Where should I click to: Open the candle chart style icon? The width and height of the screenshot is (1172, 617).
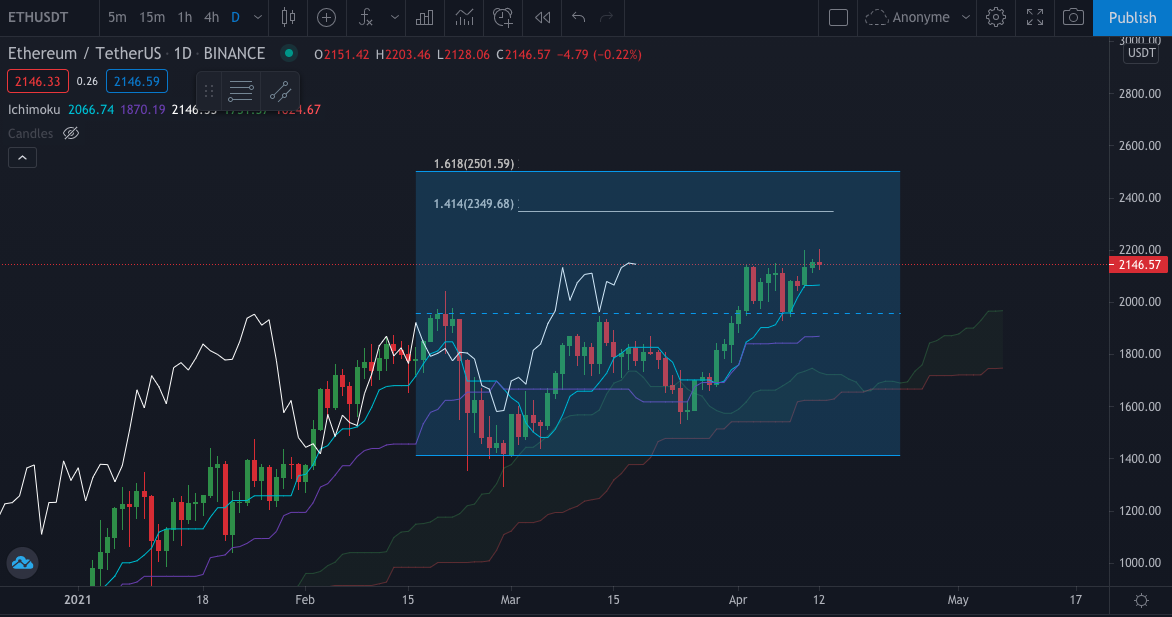[289, 17]
